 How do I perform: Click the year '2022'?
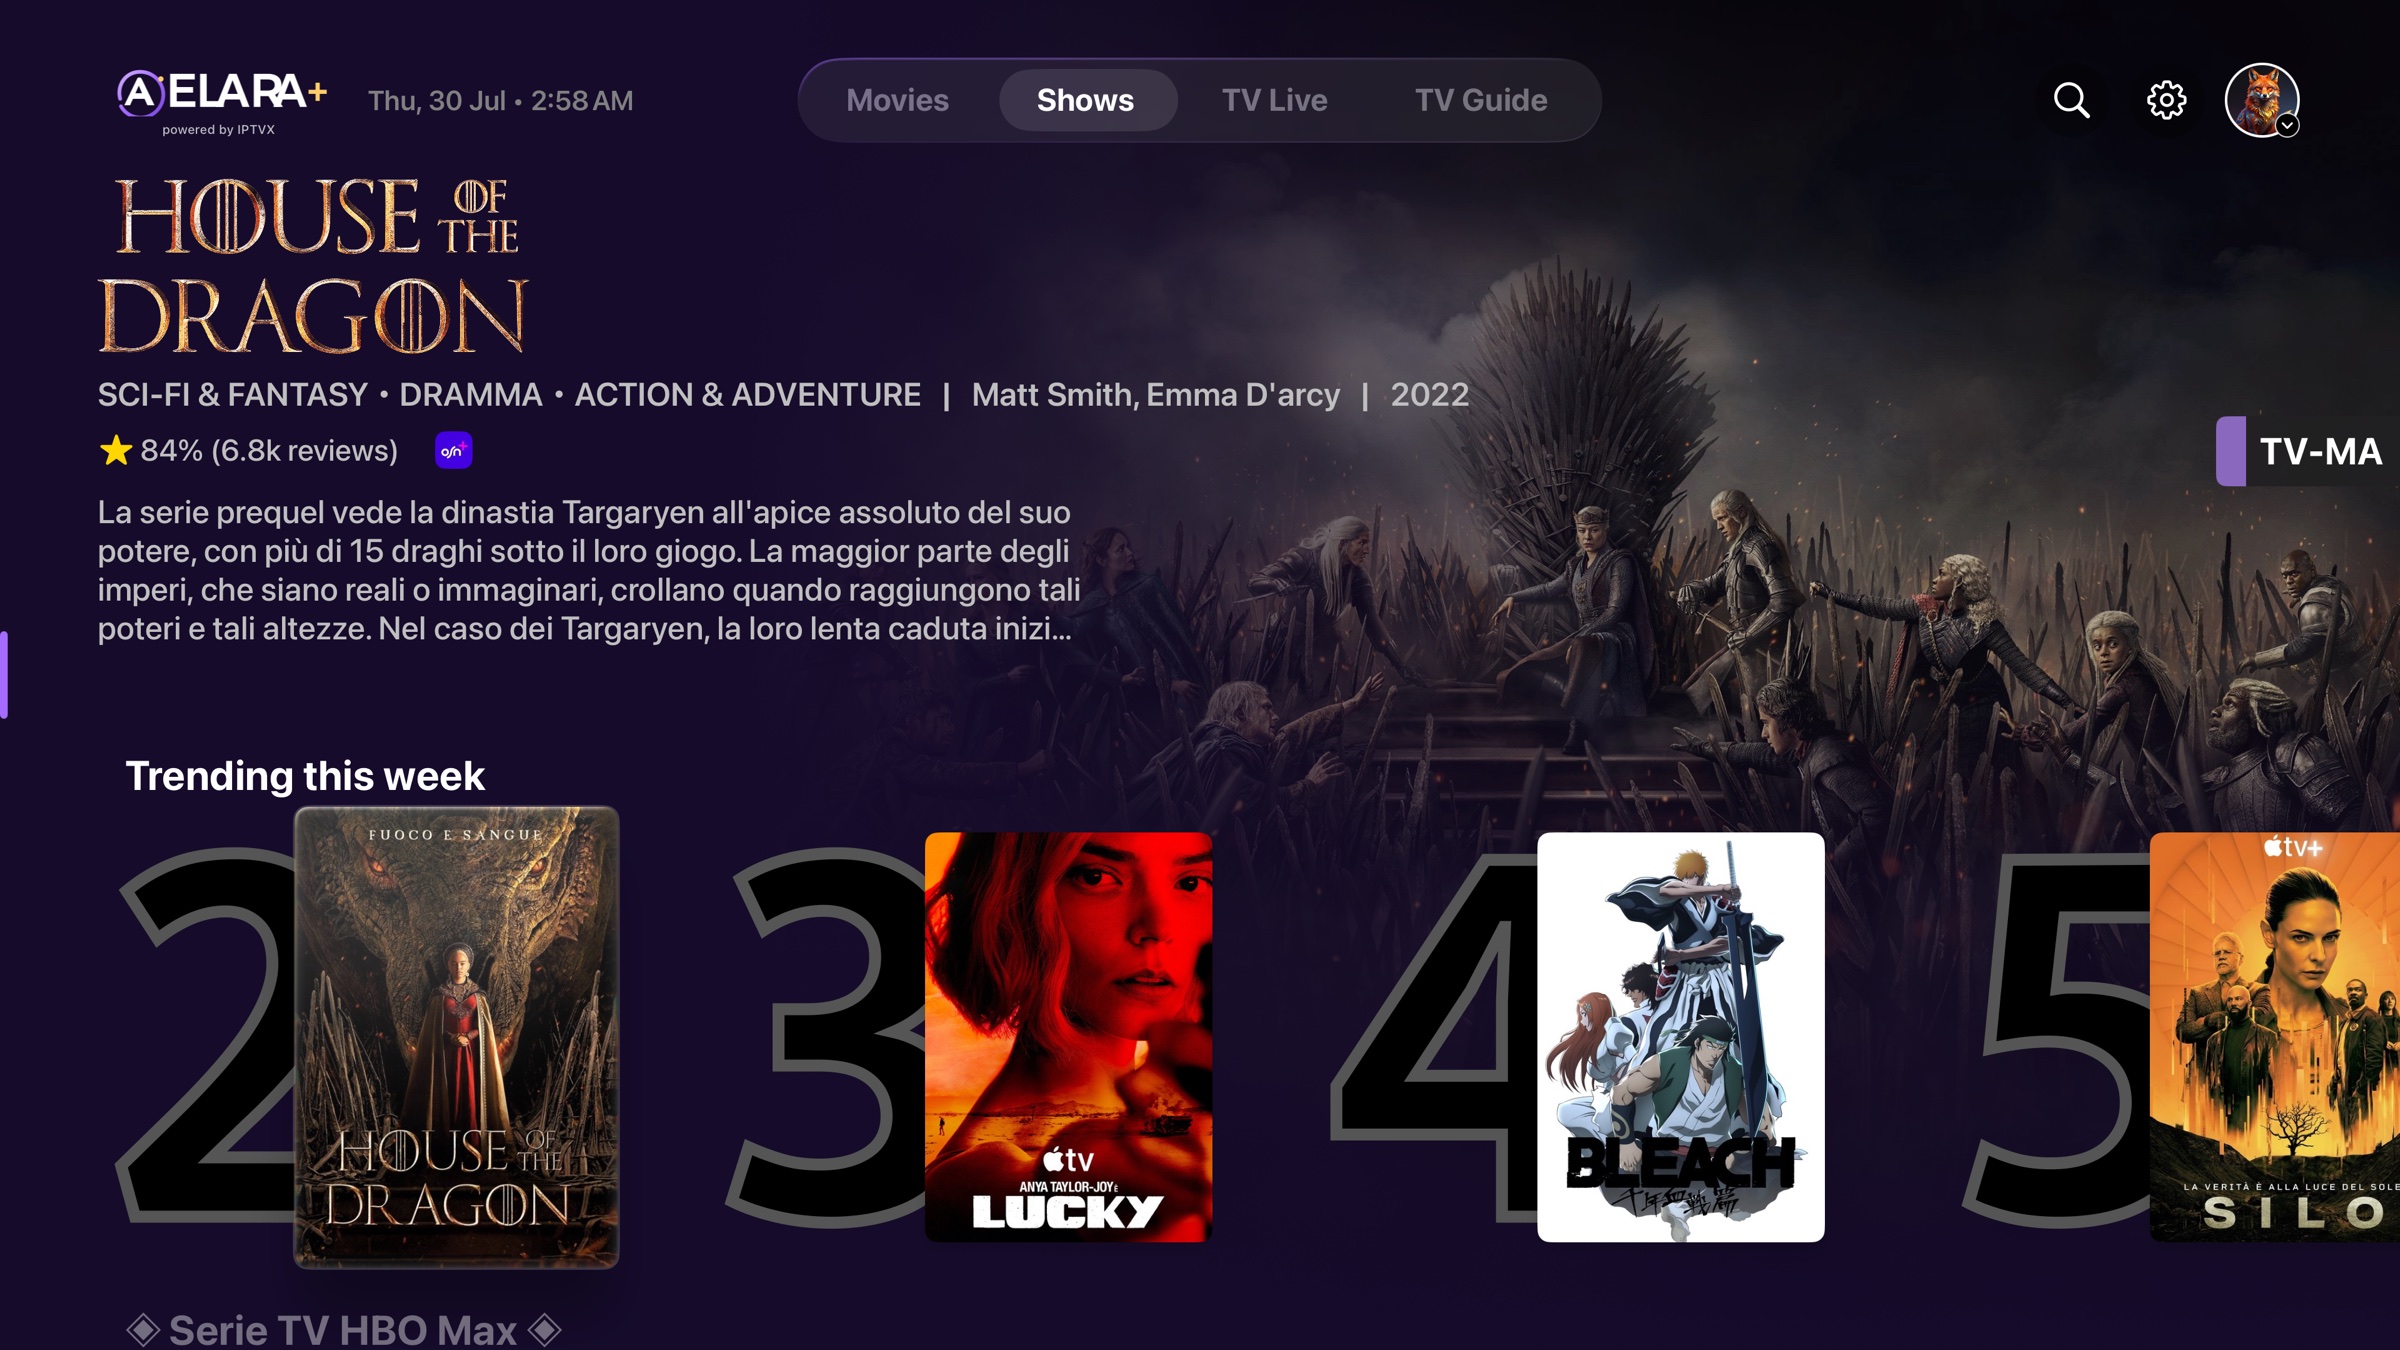[1430, 395]
